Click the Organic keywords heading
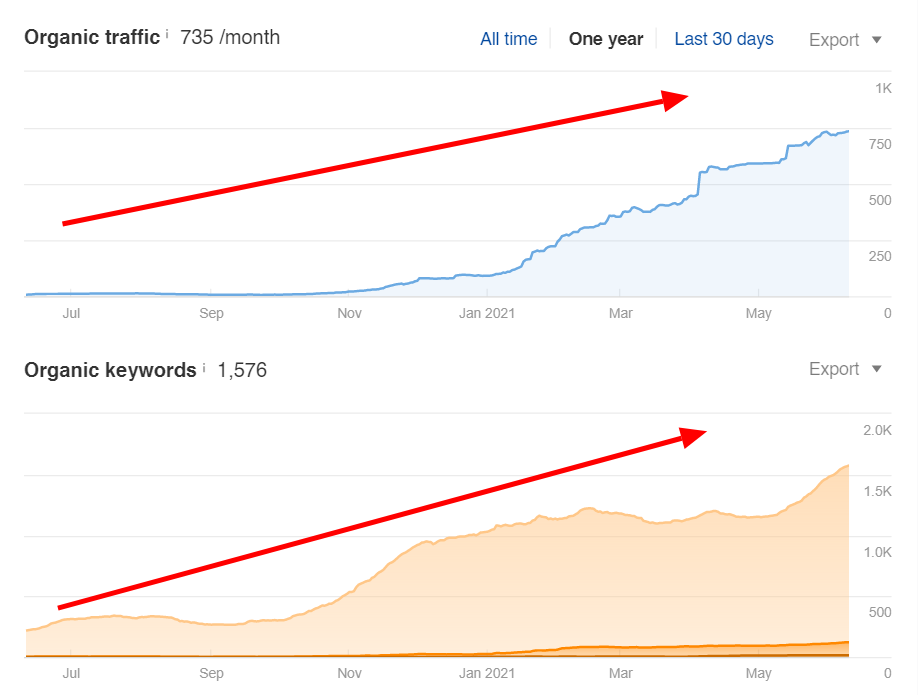Screen dimensions: 918x695 point(110,371)
